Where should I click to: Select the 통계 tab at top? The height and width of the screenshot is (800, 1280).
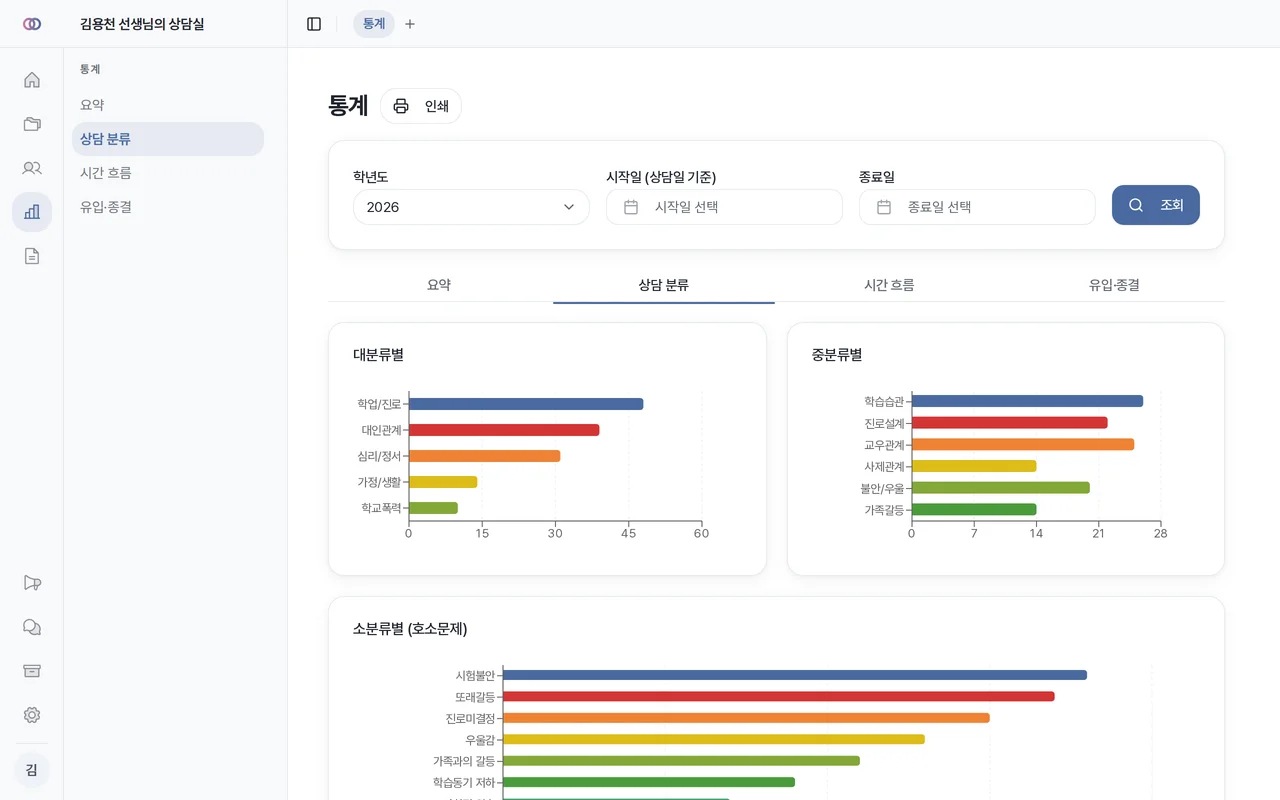click(374, 24)
